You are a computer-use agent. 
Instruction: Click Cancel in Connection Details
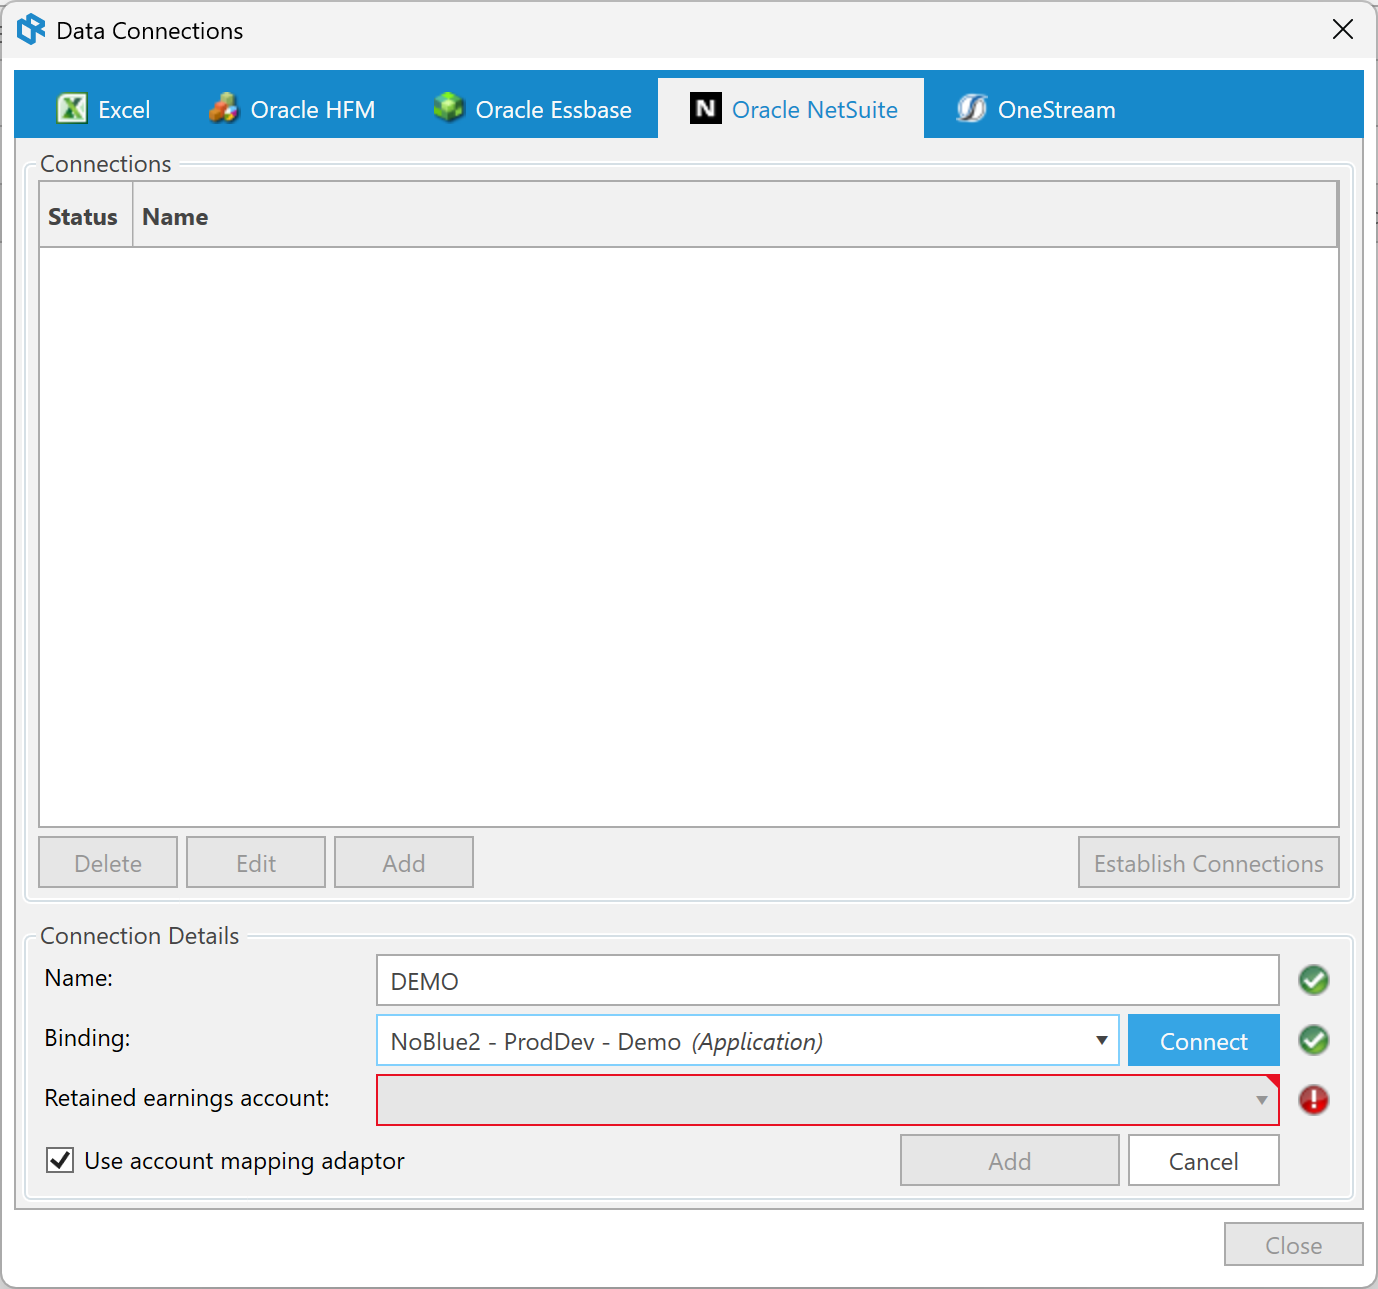(1204, 1160)
